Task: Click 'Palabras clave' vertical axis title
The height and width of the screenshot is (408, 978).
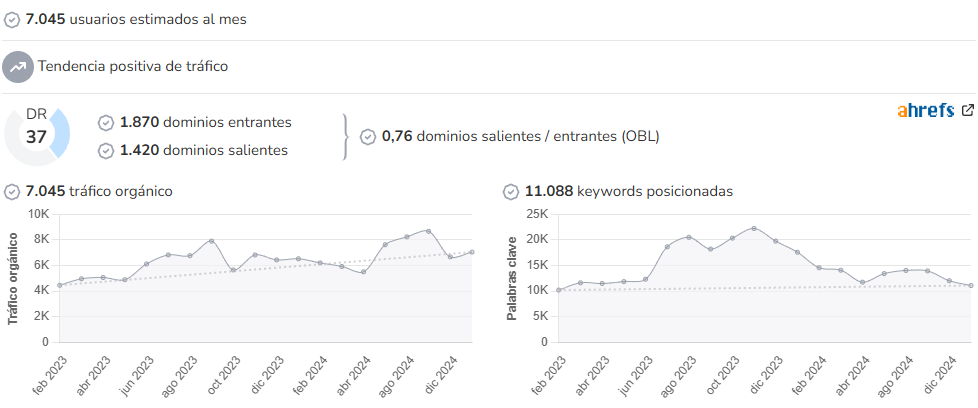Action: tap(511, 278)
